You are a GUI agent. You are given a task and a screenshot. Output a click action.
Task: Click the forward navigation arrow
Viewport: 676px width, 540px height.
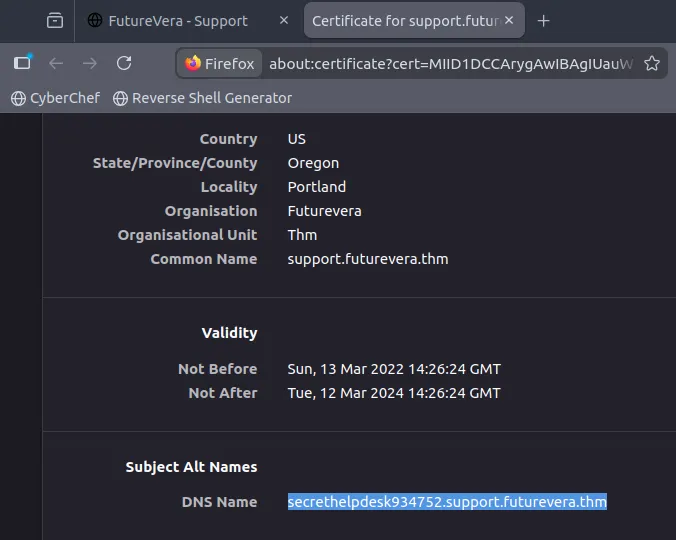click(90, 63)
